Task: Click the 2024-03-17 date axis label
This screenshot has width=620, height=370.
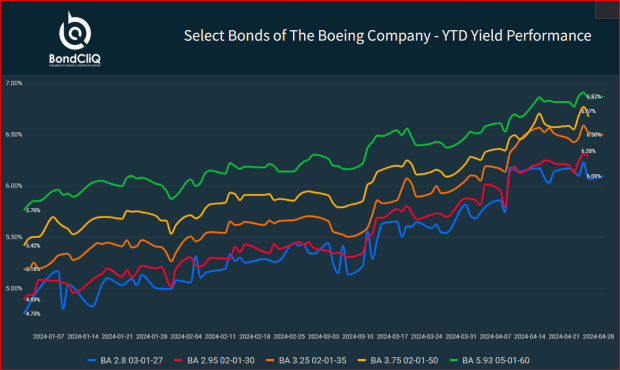Action: click(x=392, y=337)
